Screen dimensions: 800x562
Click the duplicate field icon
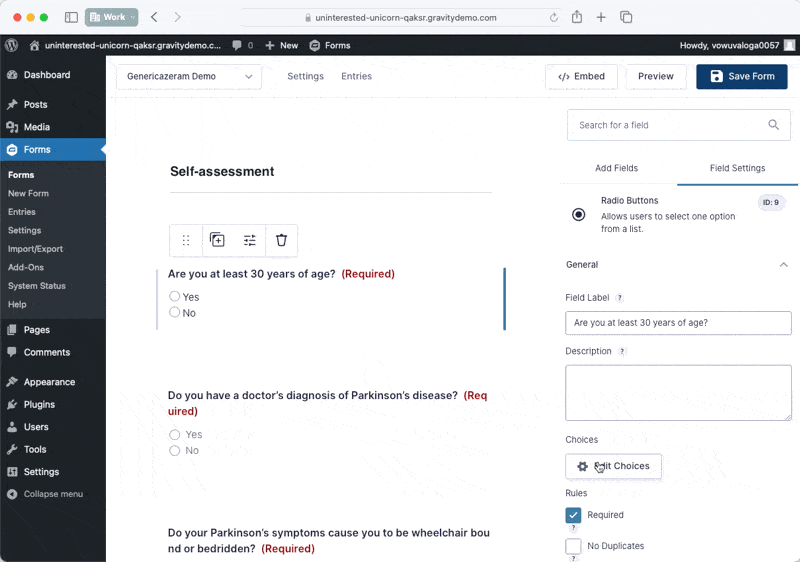coord(217,240)
